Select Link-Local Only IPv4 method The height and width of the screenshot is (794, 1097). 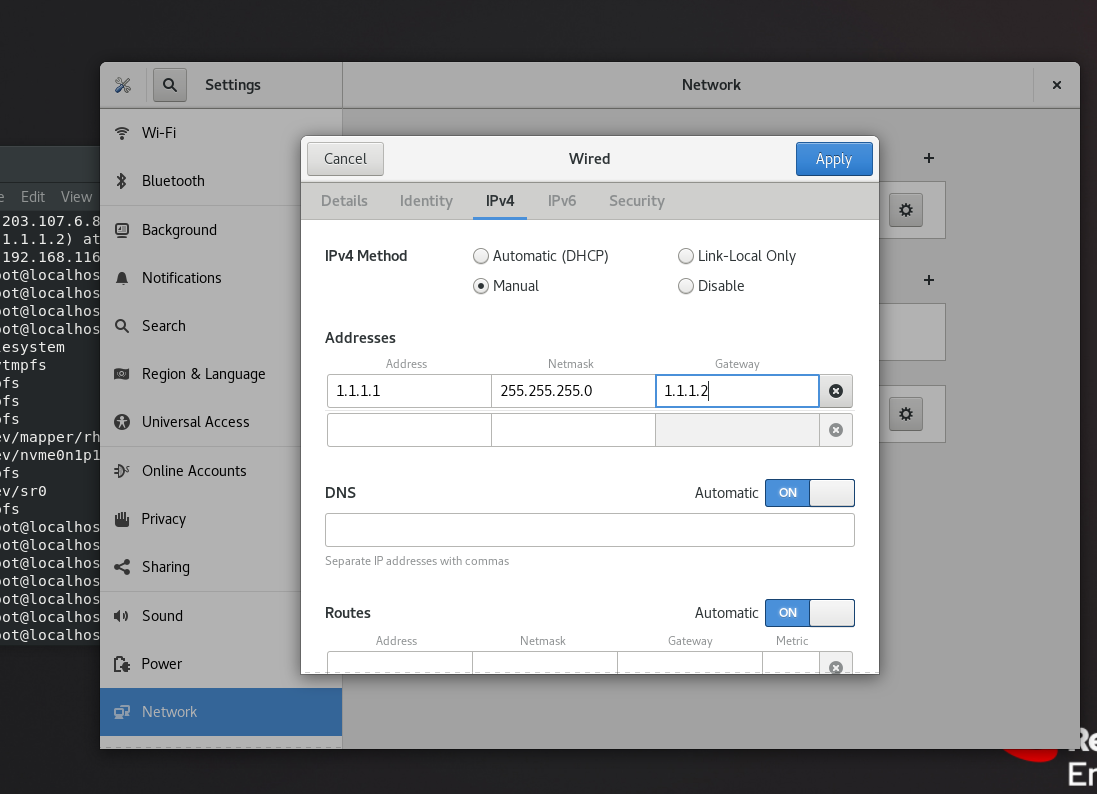(x=737, y=256)
